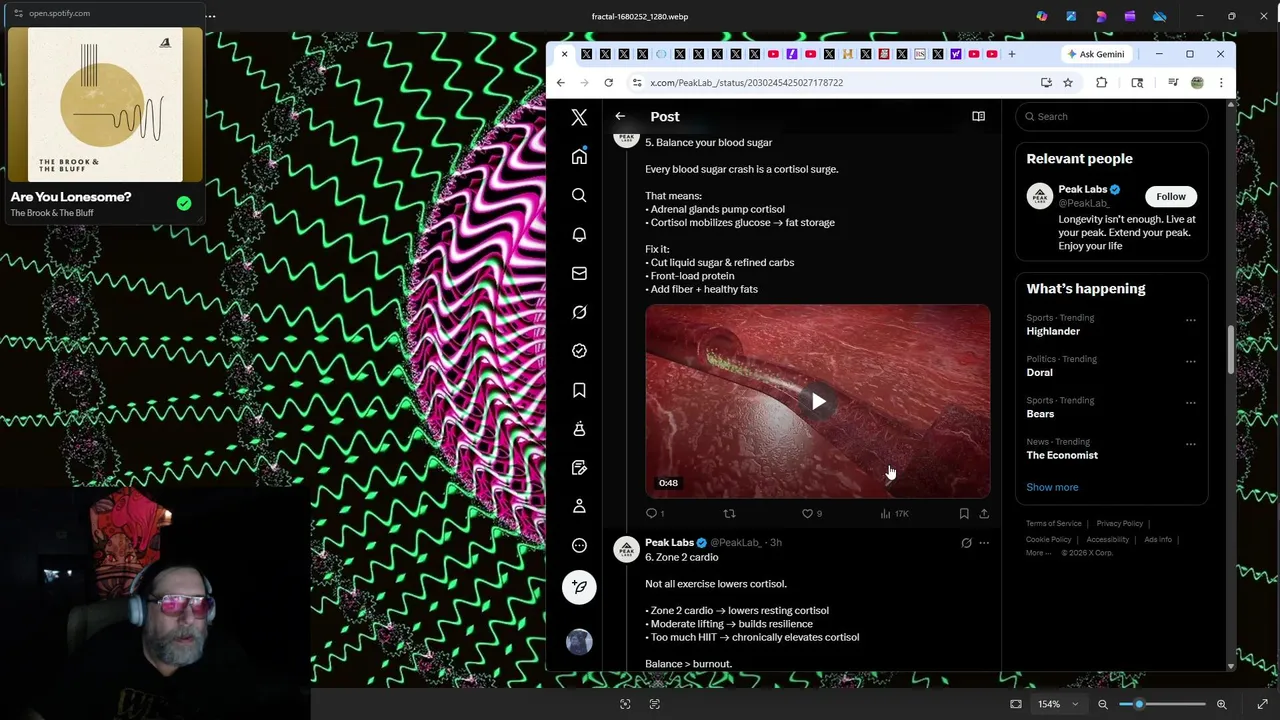The height and width of the screenshot is (720, 1280).
Task: Repost the blood sugar post
Action: [729, 513]
